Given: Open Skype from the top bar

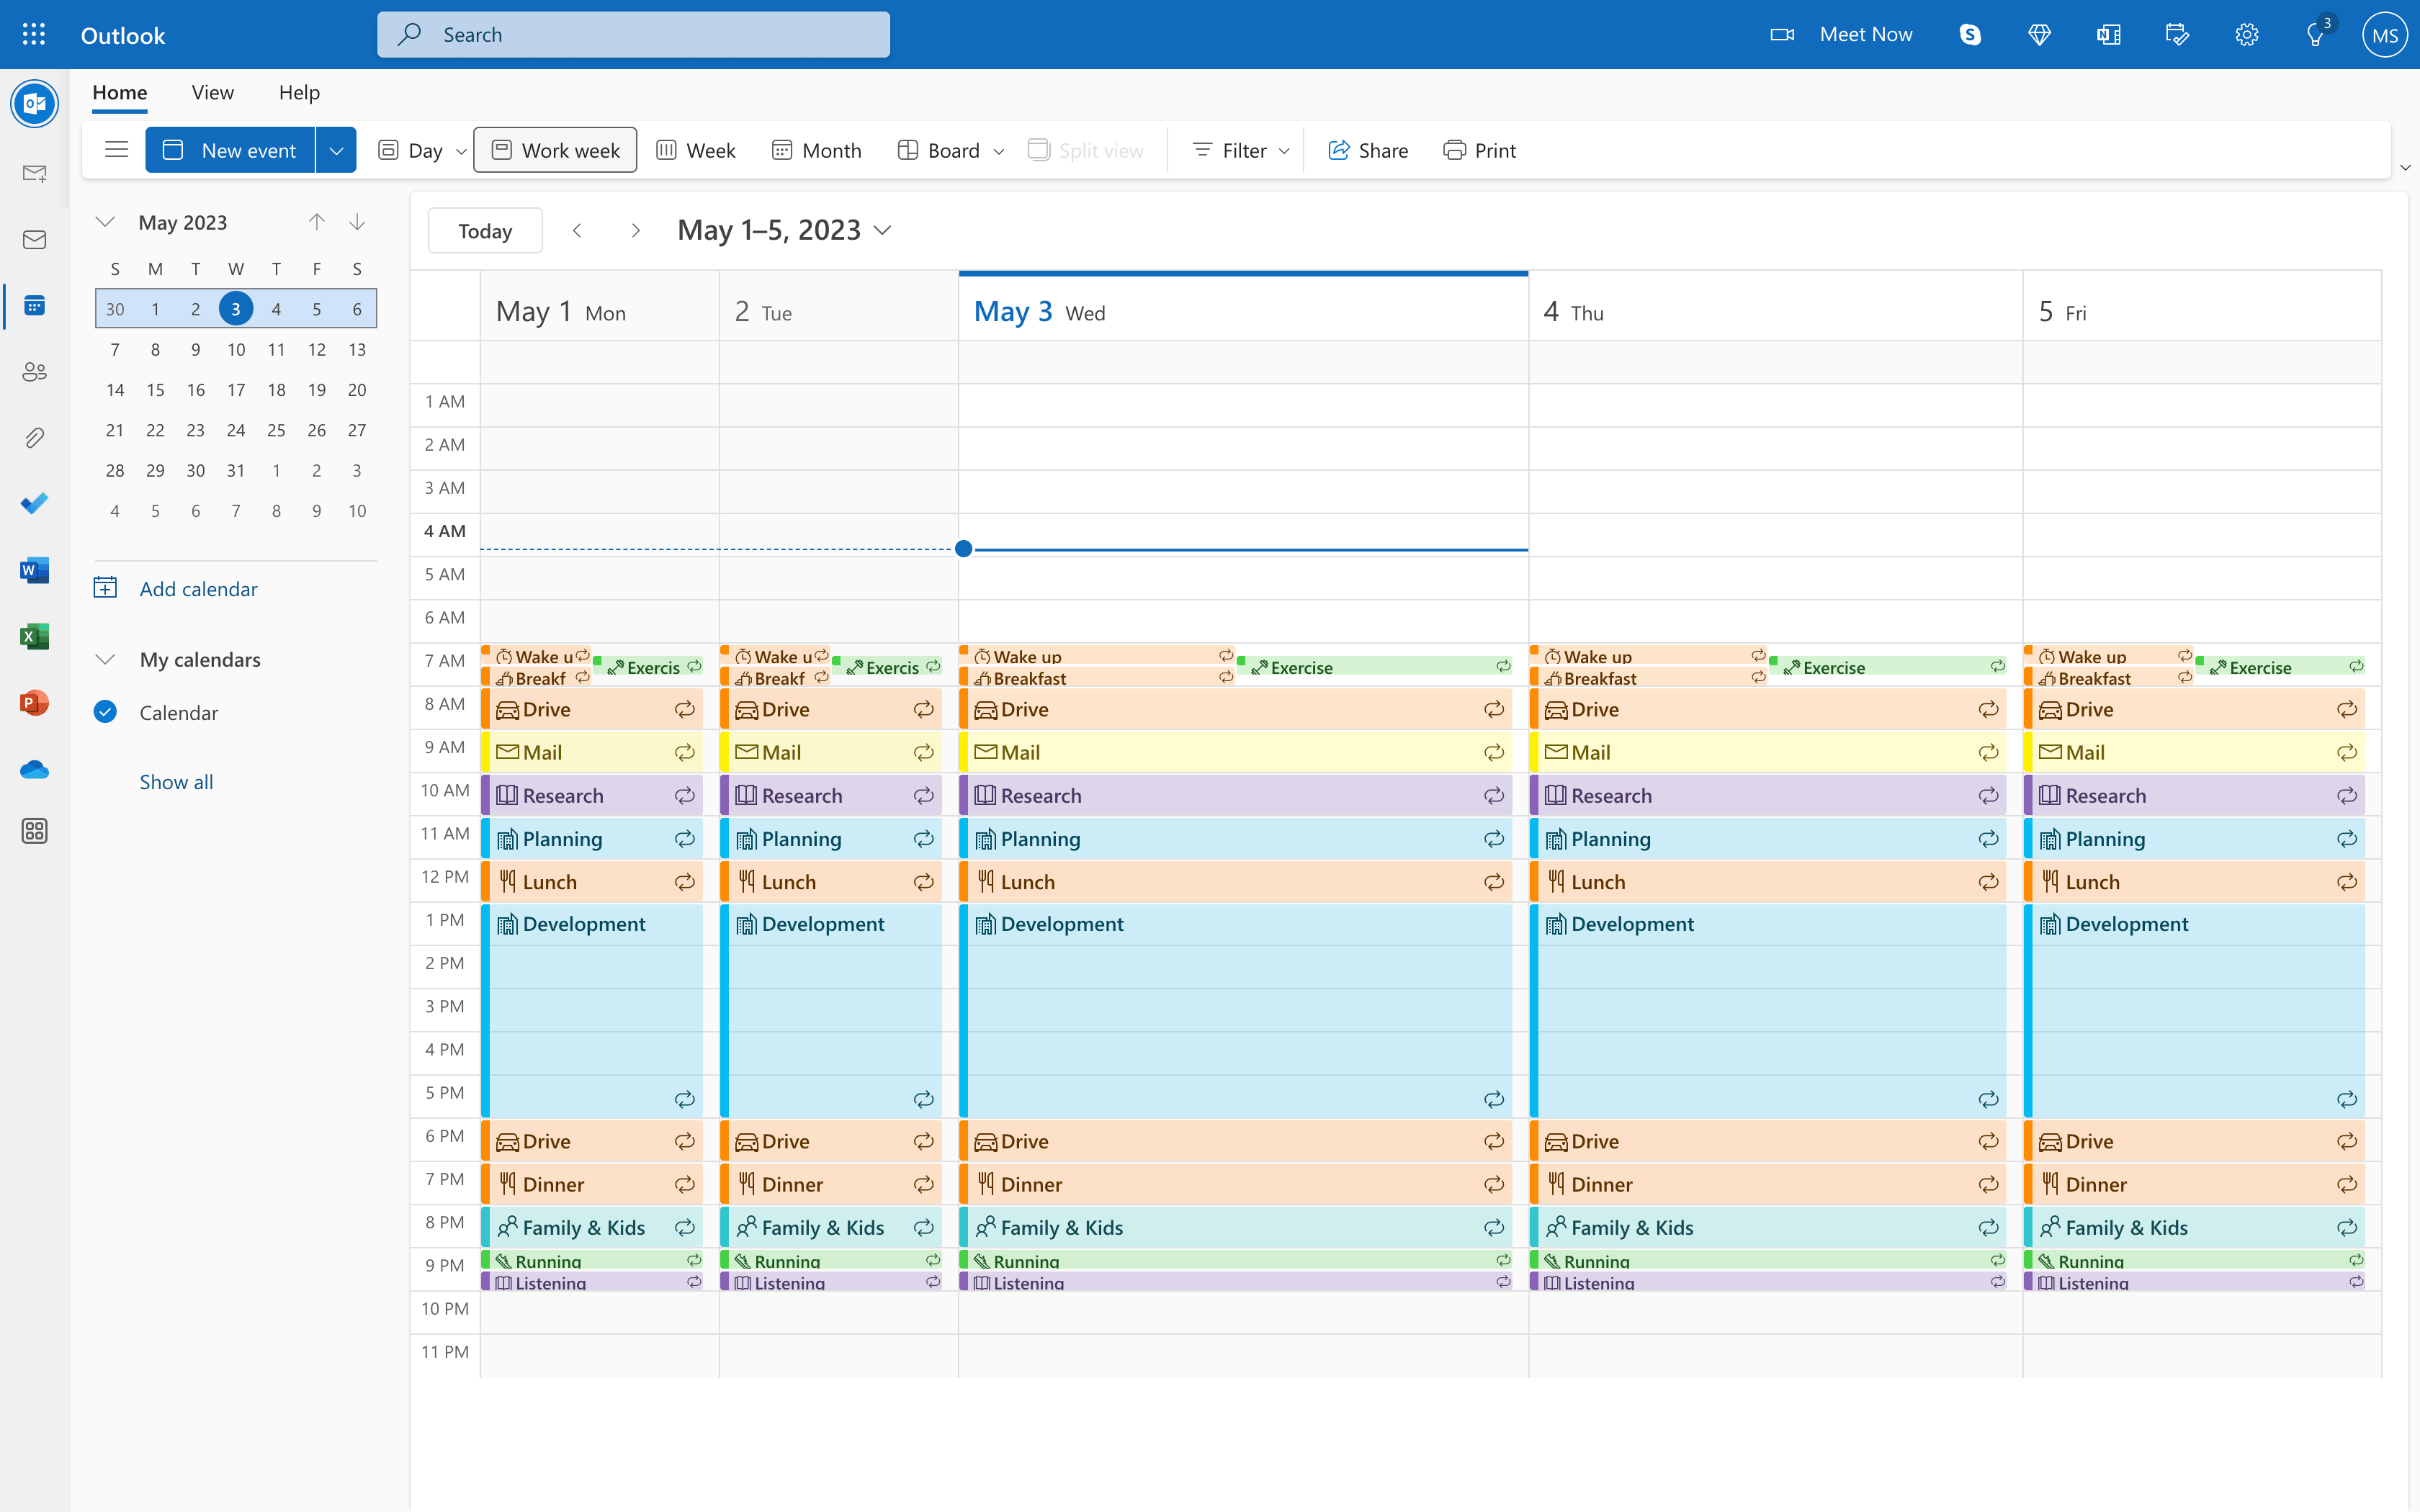Looking at the screenshot, I should (x=1969, y=34).
